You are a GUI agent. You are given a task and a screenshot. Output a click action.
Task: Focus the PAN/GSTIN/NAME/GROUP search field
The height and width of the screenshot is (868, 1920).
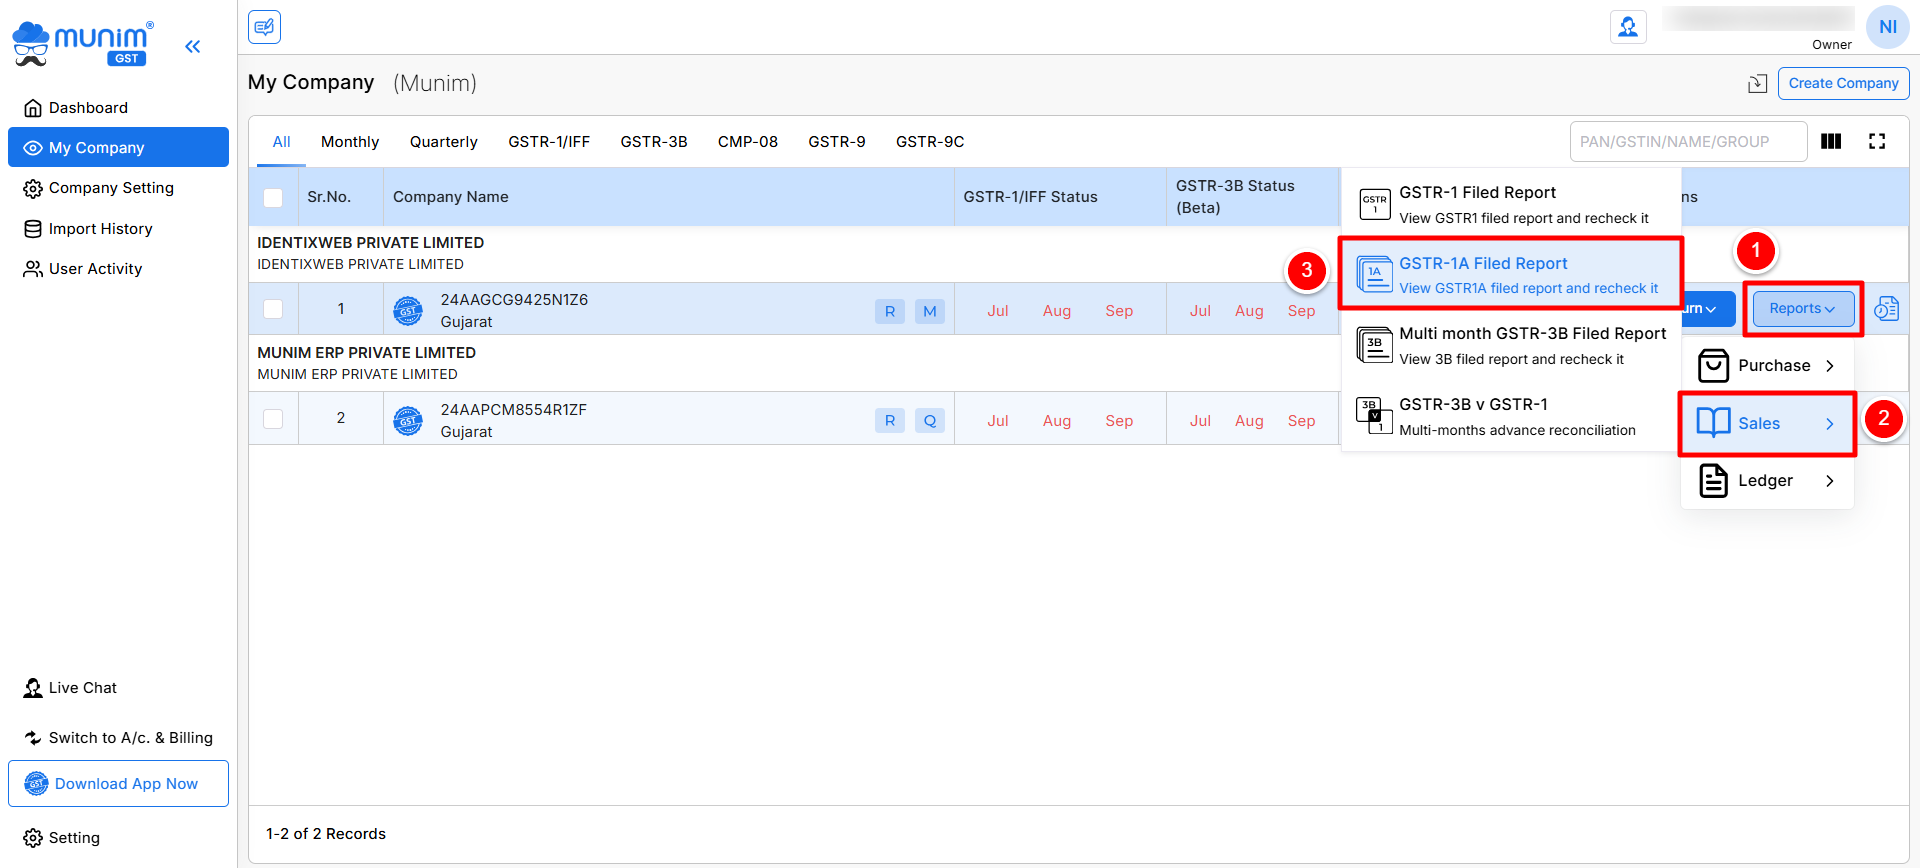pos(1688,142)
